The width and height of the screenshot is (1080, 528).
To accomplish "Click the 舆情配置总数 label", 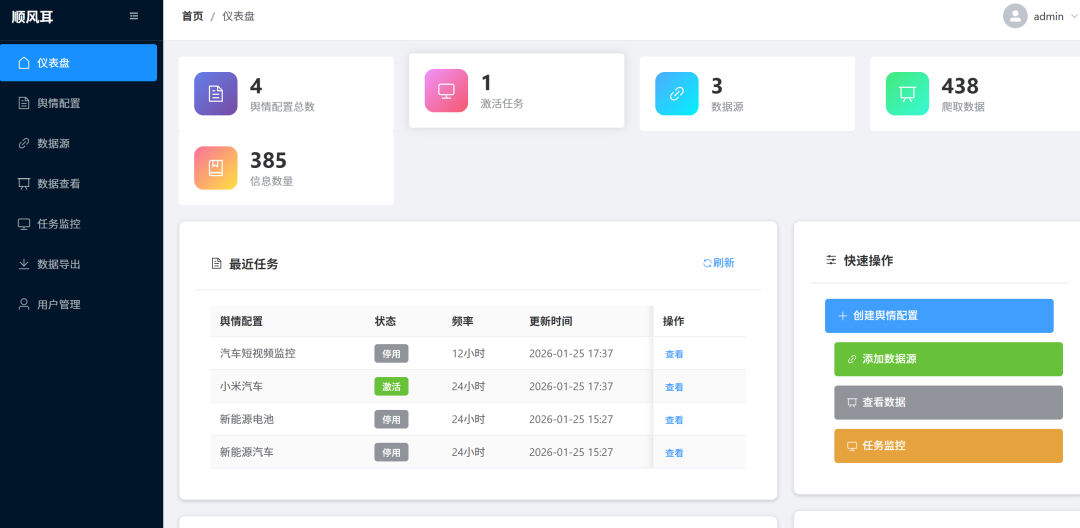I will [282, 107].
